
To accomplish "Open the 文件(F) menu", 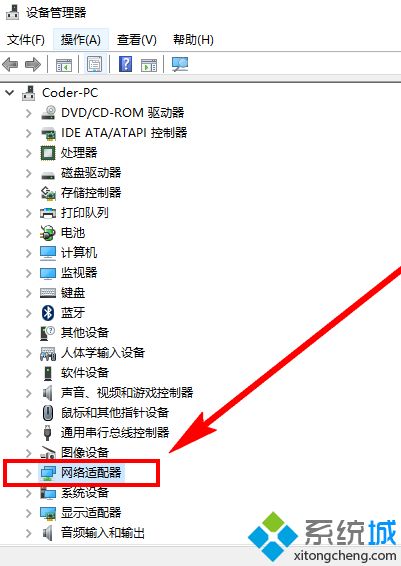I will click(26, 39).
